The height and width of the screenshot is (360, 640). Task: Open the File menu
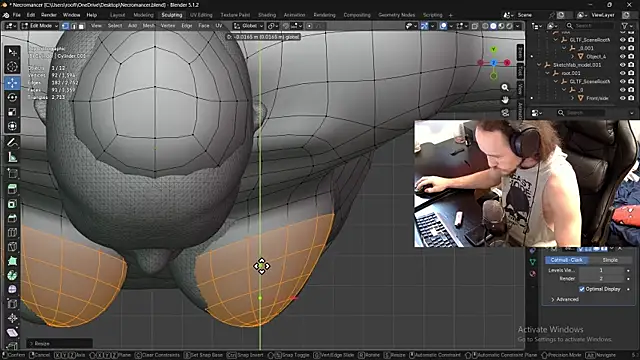[x=16, y=15]
